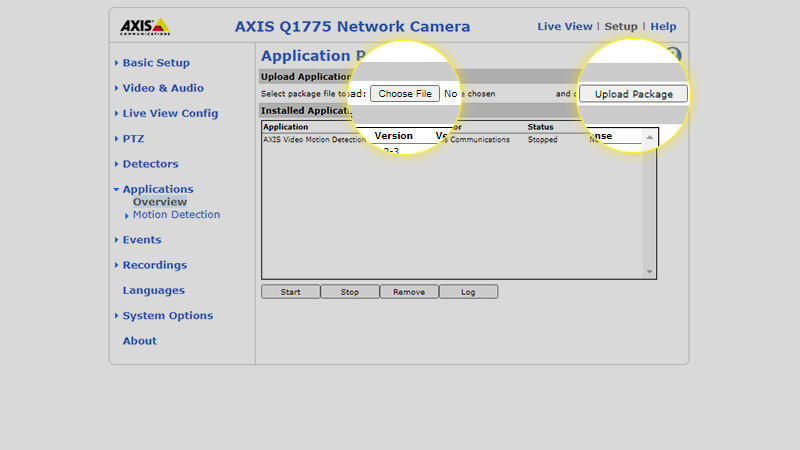
Task: Open the Live View link
Action: coord(564,27)
